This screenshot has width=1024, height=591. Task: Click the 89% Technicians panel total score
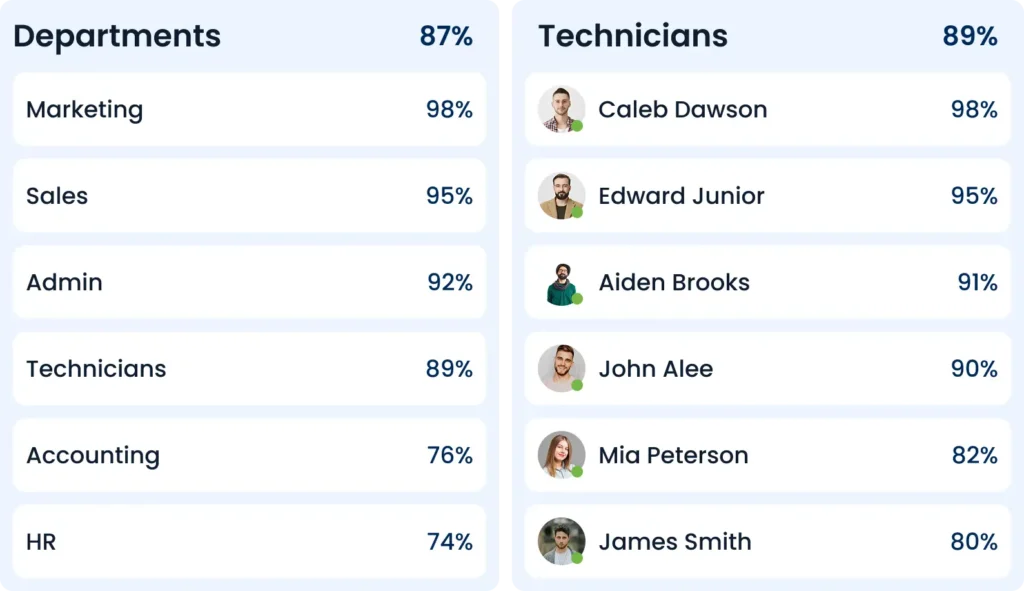(x=970, y=36)
